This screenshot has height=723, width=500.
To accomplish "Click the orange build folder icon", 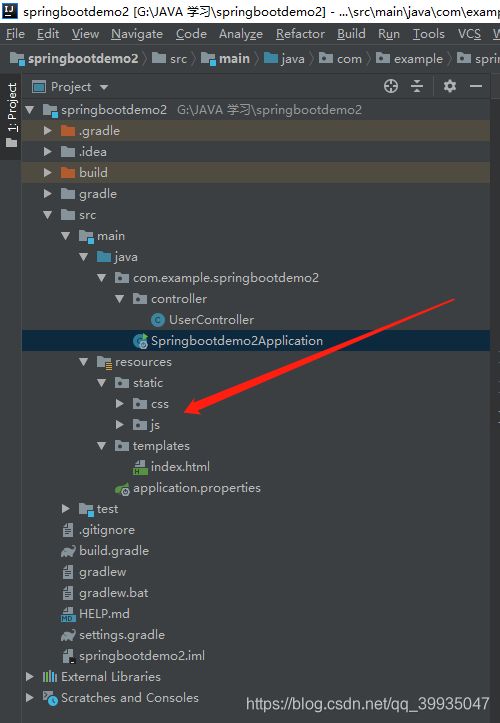I will [x=68, y=173].
